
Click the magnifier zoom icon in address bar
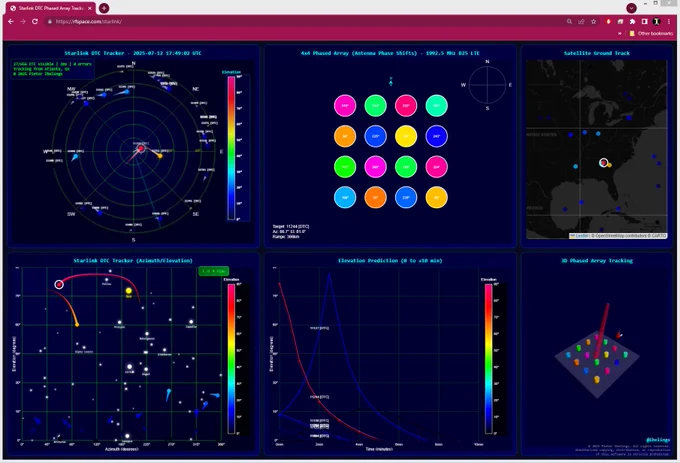pyautogui.click(x=569, y=21)
